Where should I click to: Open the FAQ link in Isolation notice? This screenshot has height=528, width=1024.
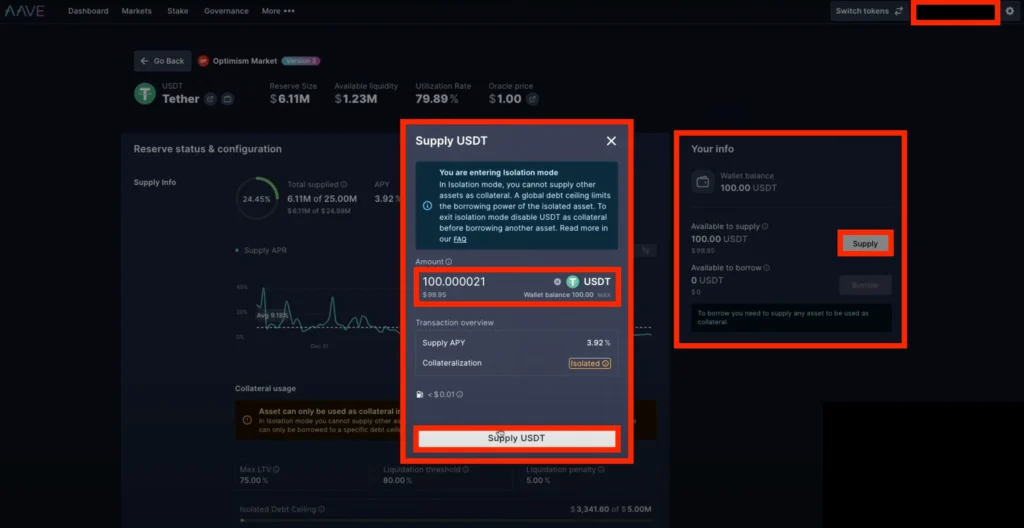pyautogui.click(x=459, y=239)
